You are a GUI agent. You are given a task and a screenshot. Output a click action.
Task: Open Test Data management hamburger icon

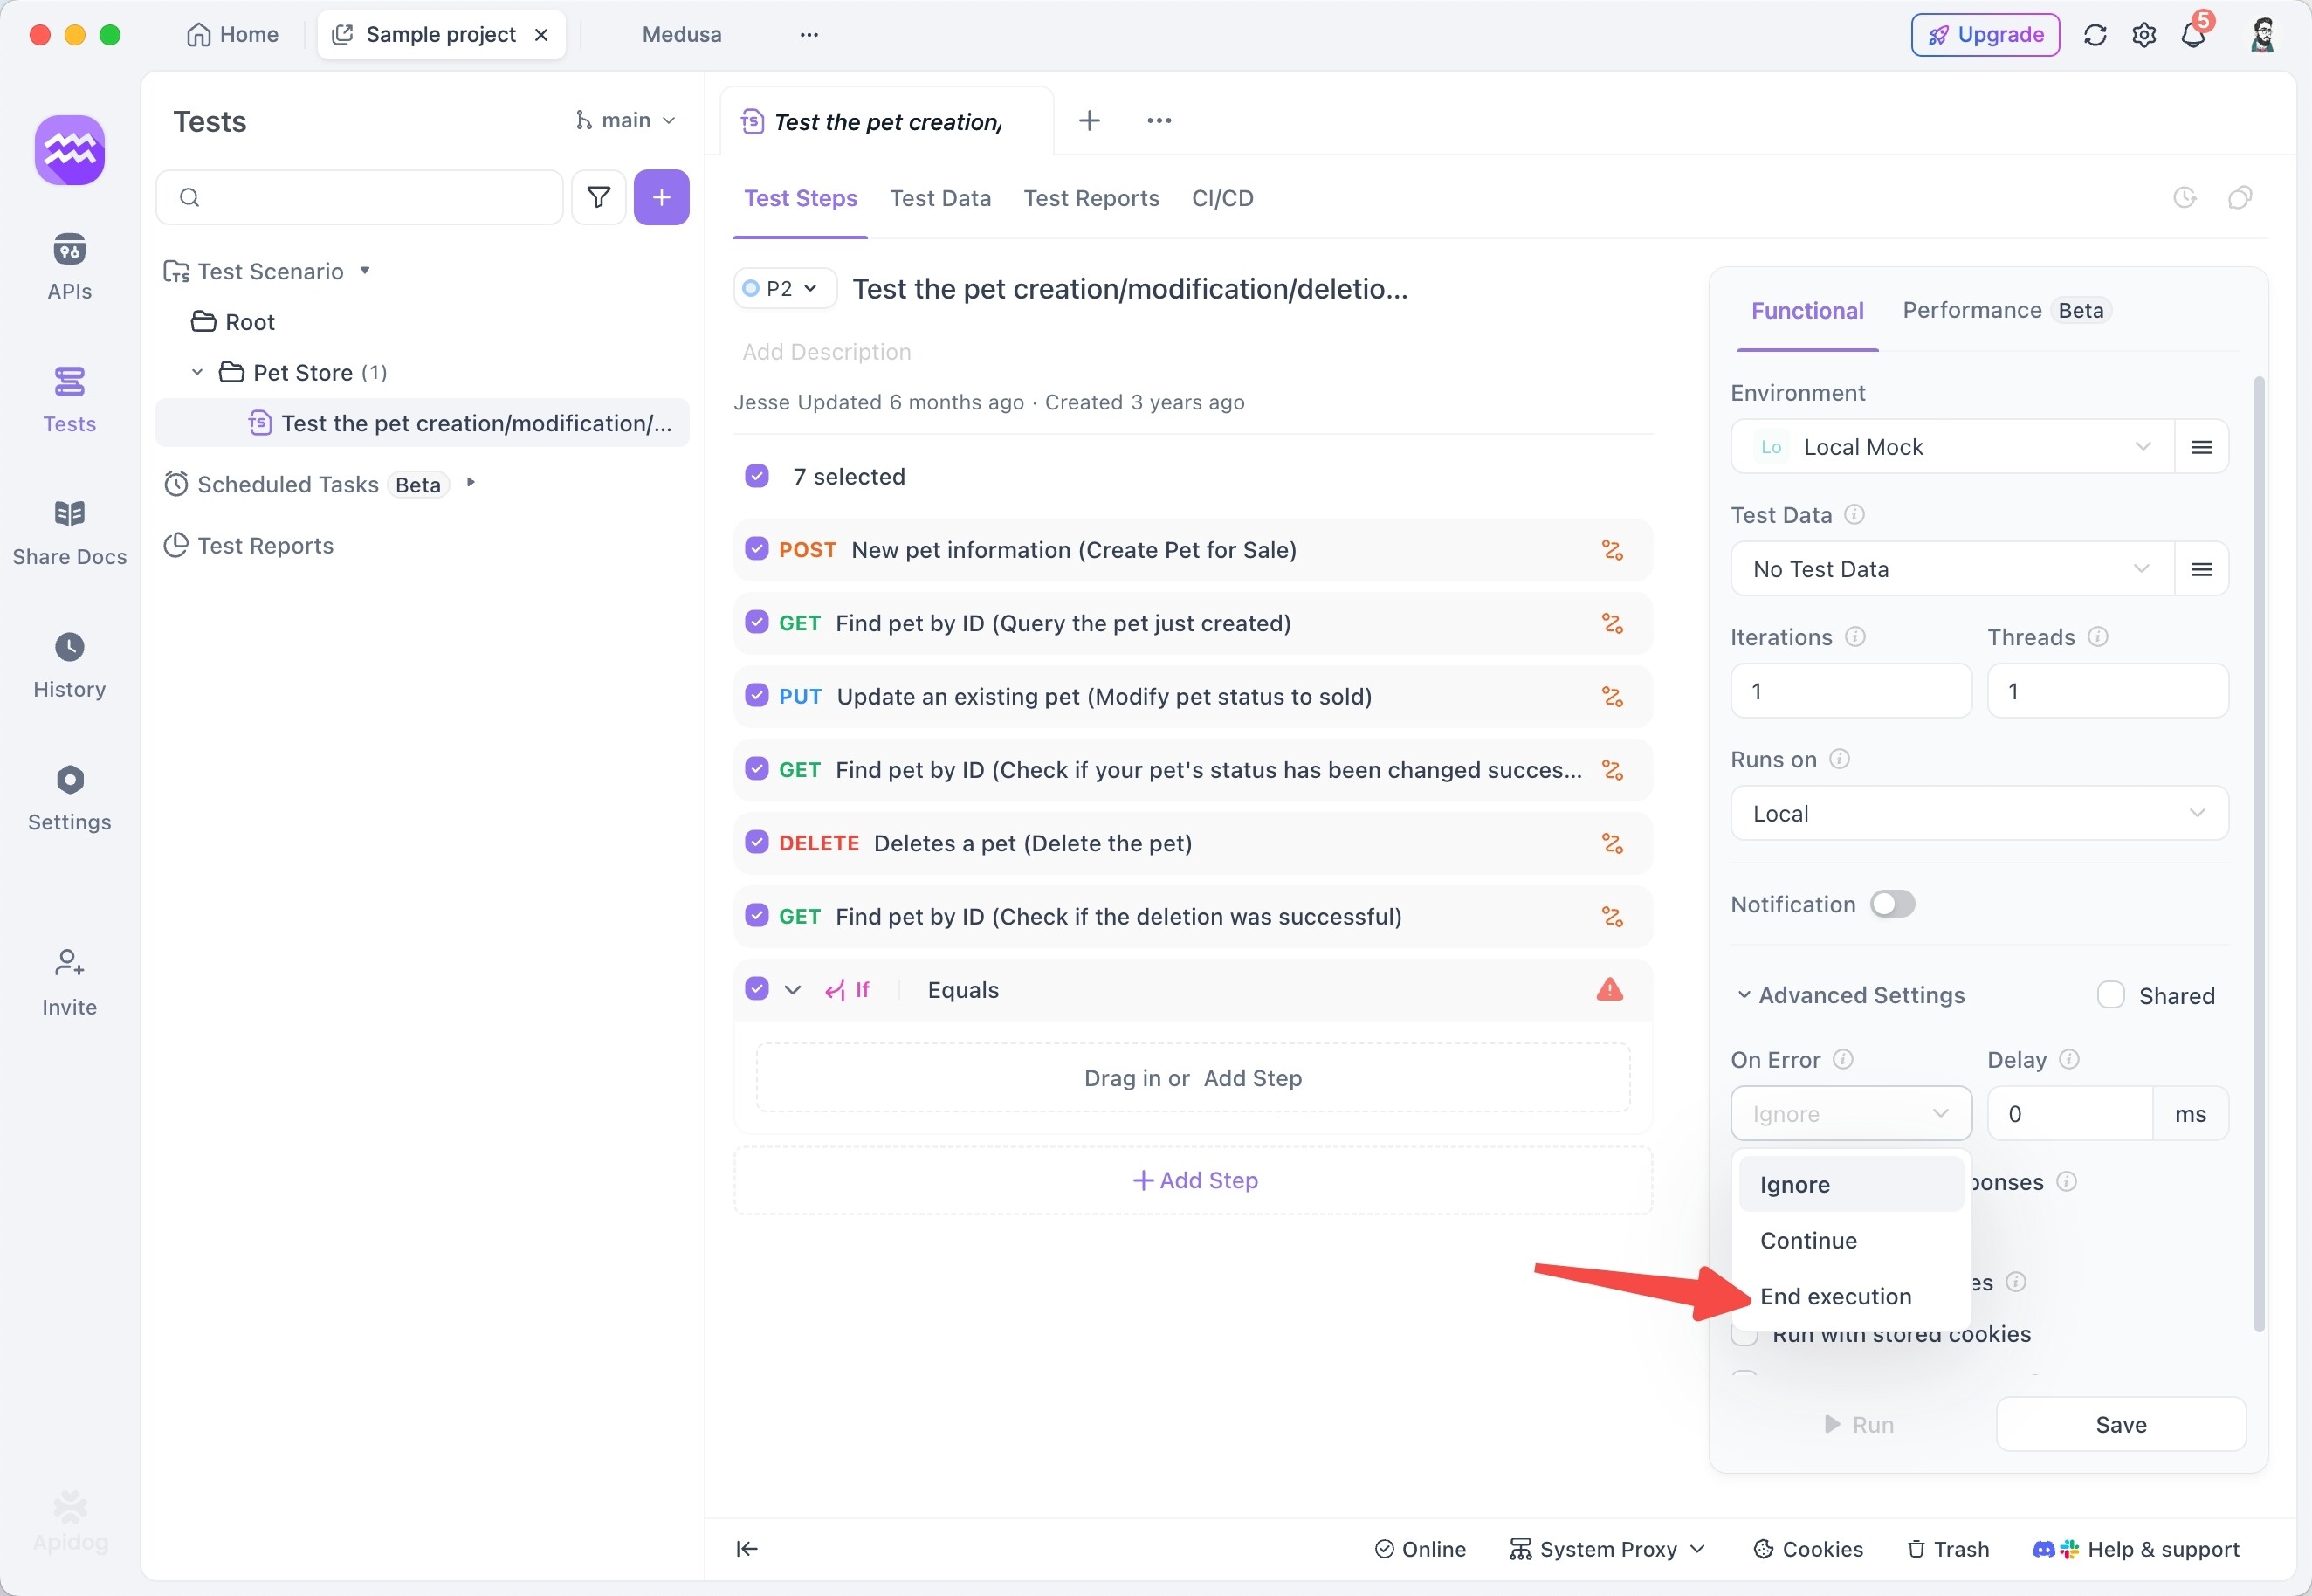(2200, 569)
